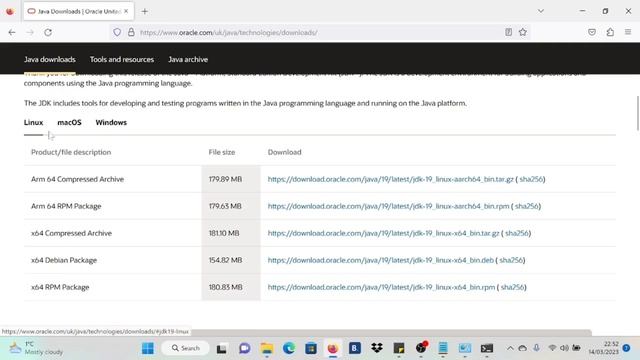This screenshot has width=640, height=360.
Task: Switch to Firefox on the taskbar
Action: click(x=333, y=348)
